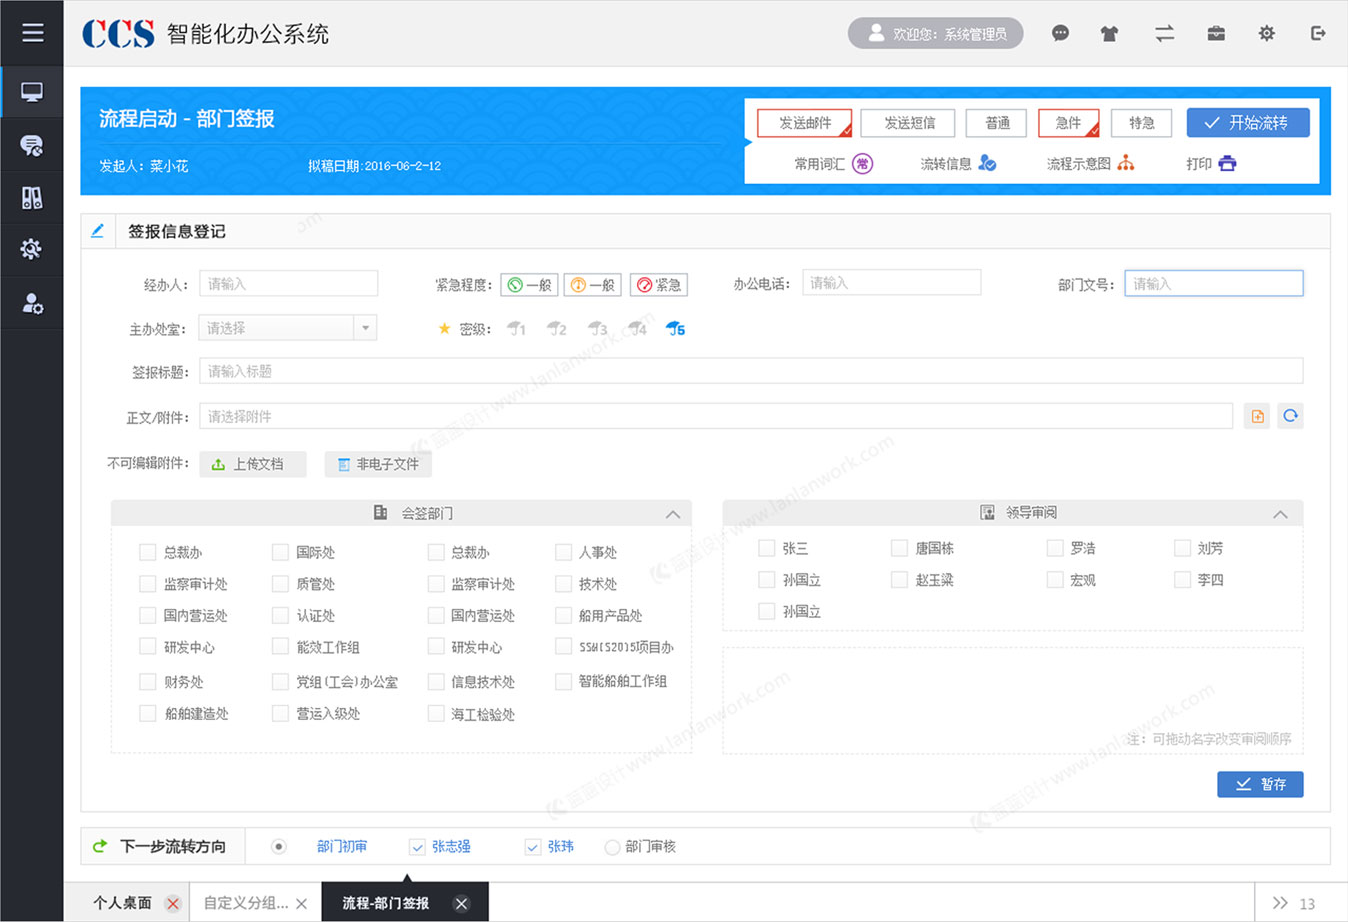This screenshot has width=1348, height=922.
Task: Click the 打印 printer icon
Action: [x=1228, y=163]
